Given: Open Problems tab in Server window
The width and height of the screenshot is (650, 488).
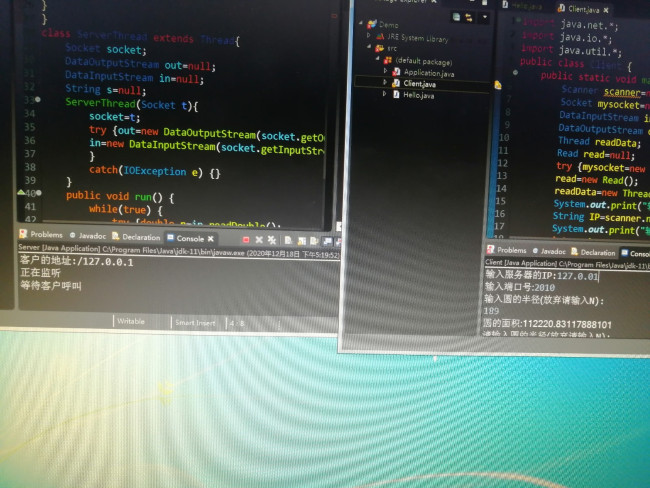Looking at the screenshot, I should point(41,234).
